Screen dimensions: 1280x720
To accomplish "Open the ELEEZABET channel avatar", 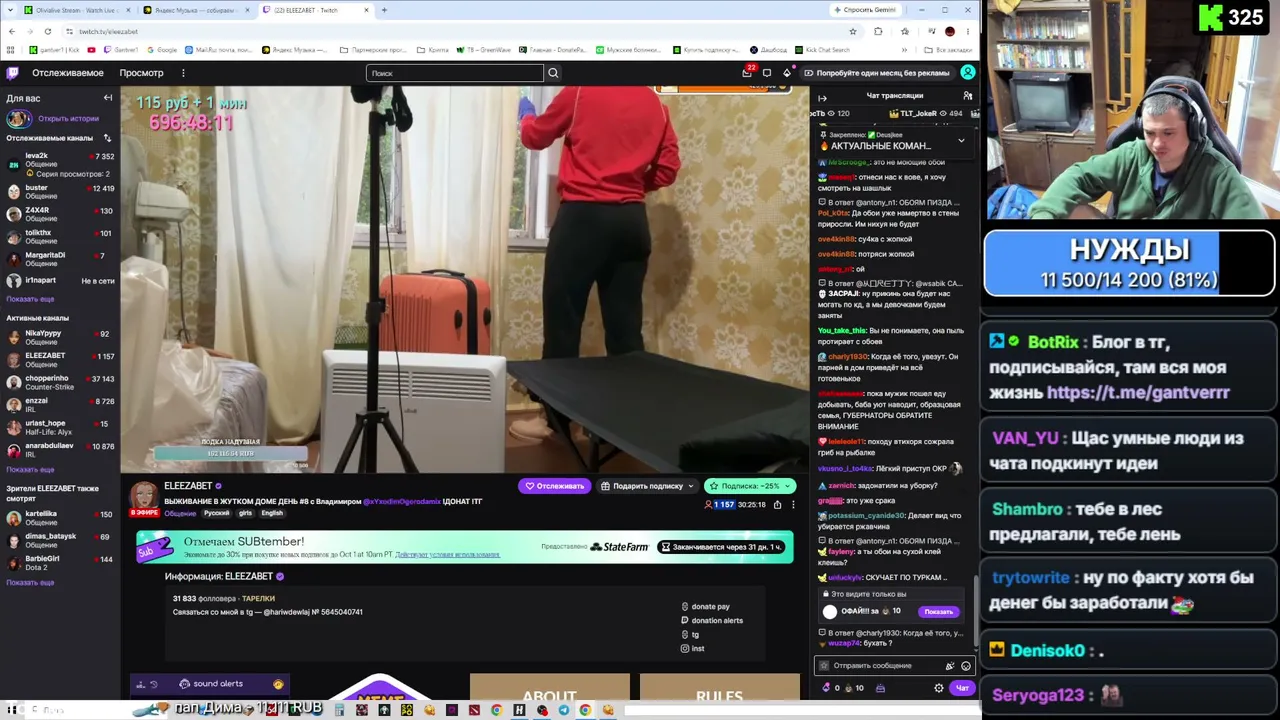I will coord(144,496).
